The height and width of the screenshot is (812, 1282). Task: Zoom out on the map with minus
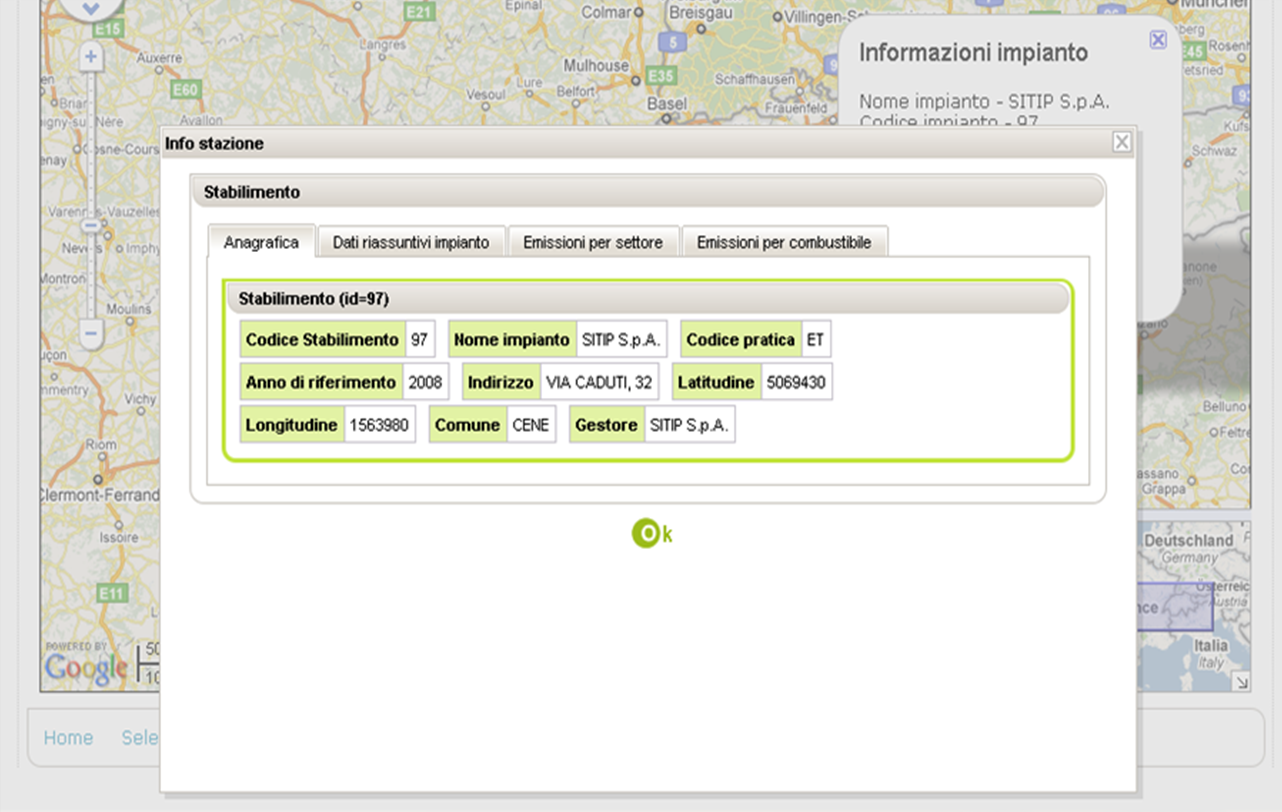tap(91, 333)
